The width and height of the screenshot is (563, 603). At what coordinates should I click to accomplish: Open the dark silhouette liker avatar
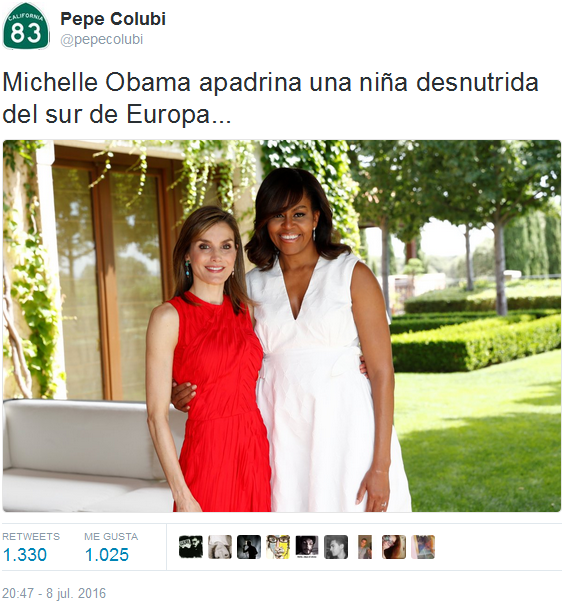tap(249, 547)
